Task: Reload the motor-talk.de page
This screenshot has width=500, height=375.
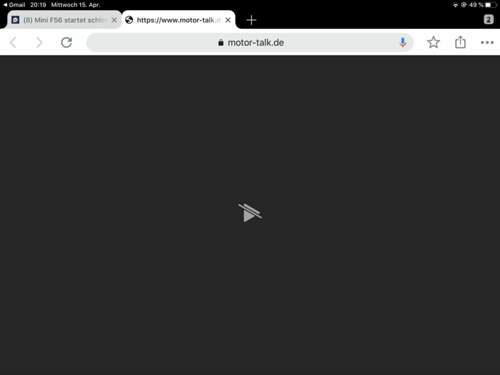Action: coord(66,42)
